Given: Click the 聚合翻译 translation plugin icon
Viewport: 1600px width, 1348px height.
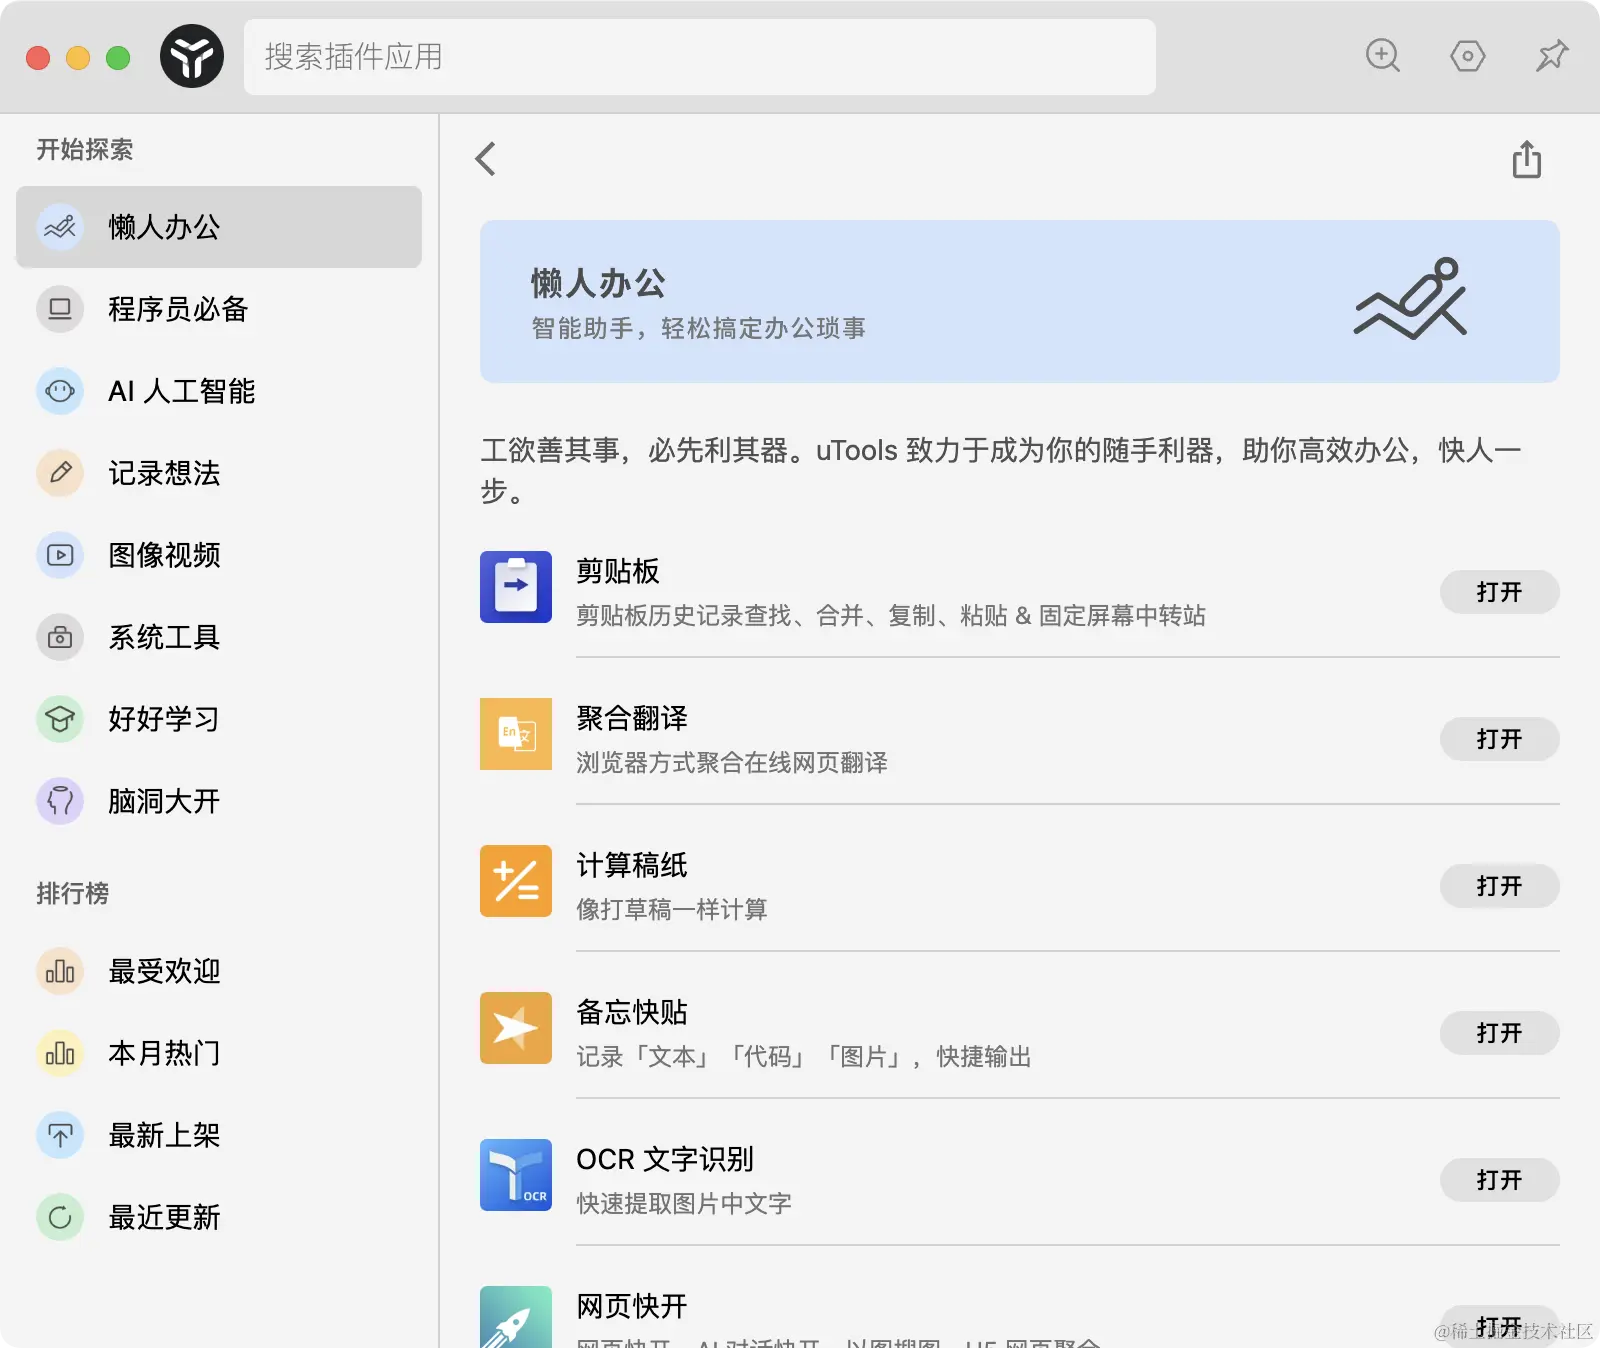Looking at the screenshot, I should 516,734.
